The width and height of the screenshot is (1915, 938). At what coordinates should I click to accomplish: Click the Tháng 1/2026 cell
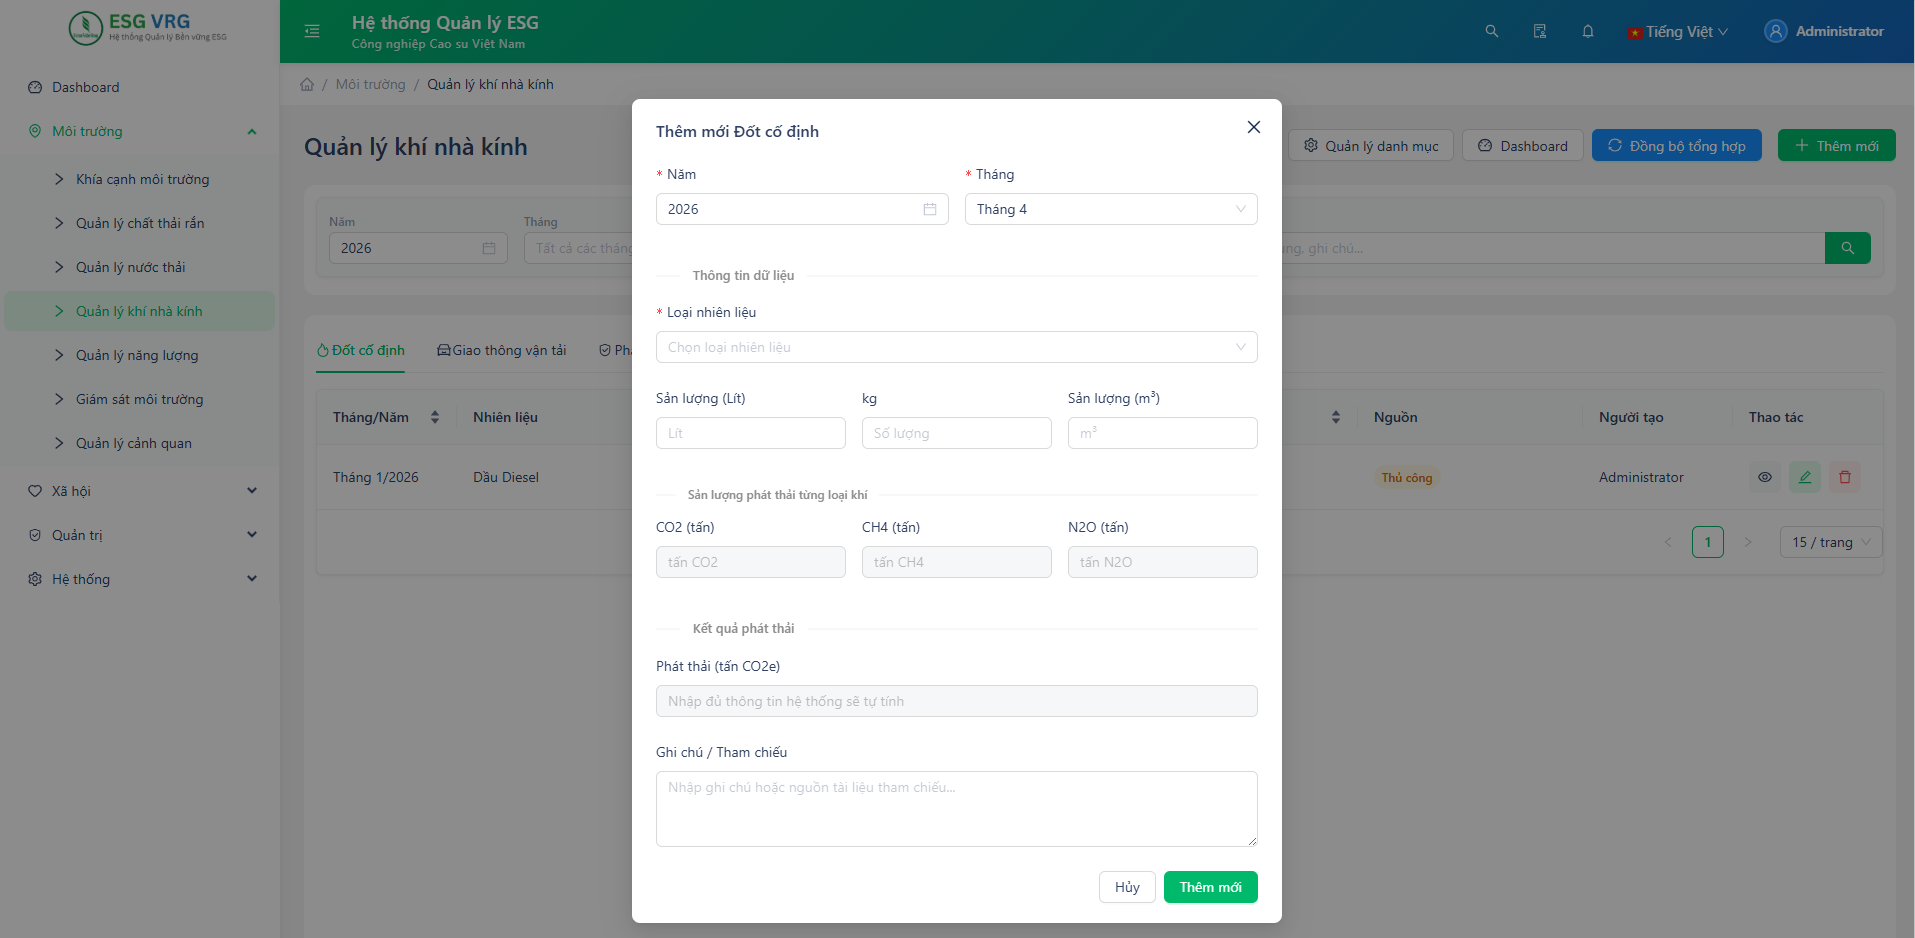[376, 477]
